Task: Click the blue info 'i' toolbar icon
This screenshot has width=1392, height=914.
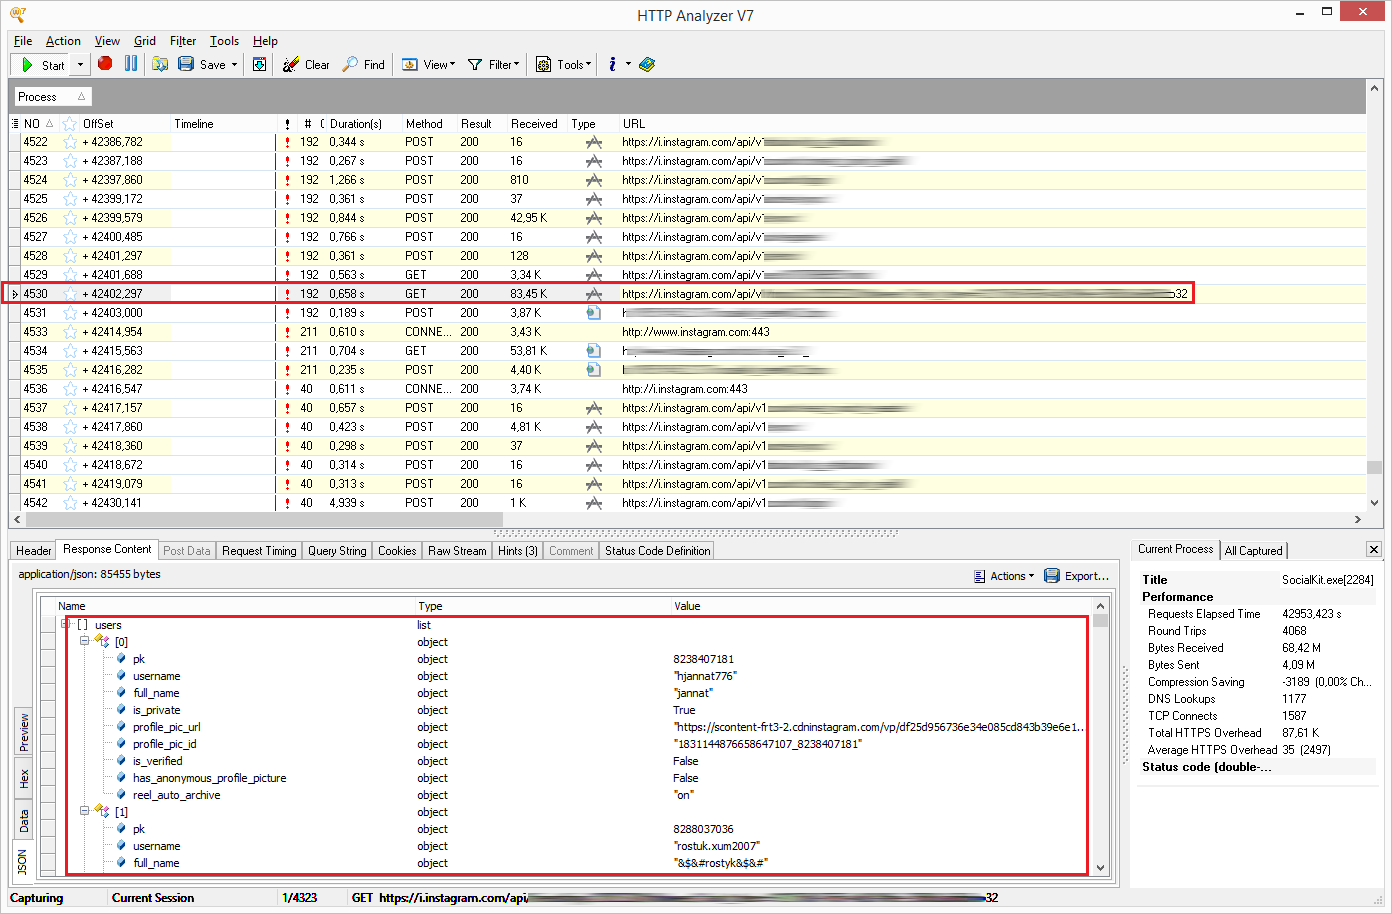Action: click(x=612, y=64)
